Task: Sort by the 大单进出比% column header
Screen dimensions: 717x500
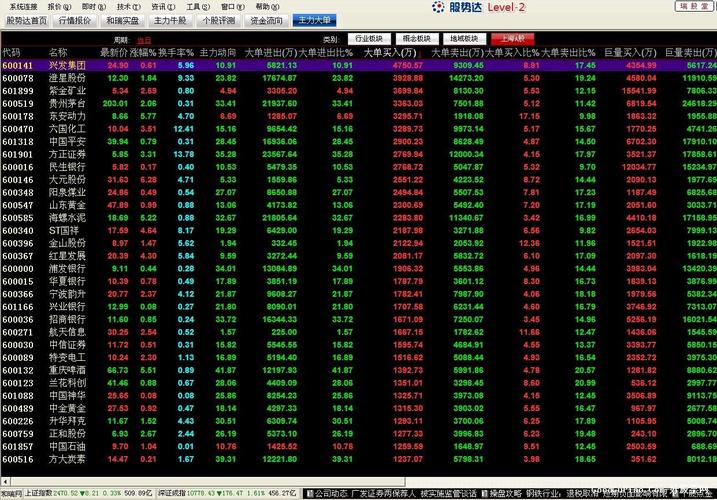Action: pyautogui.click(x=326, y=53)
